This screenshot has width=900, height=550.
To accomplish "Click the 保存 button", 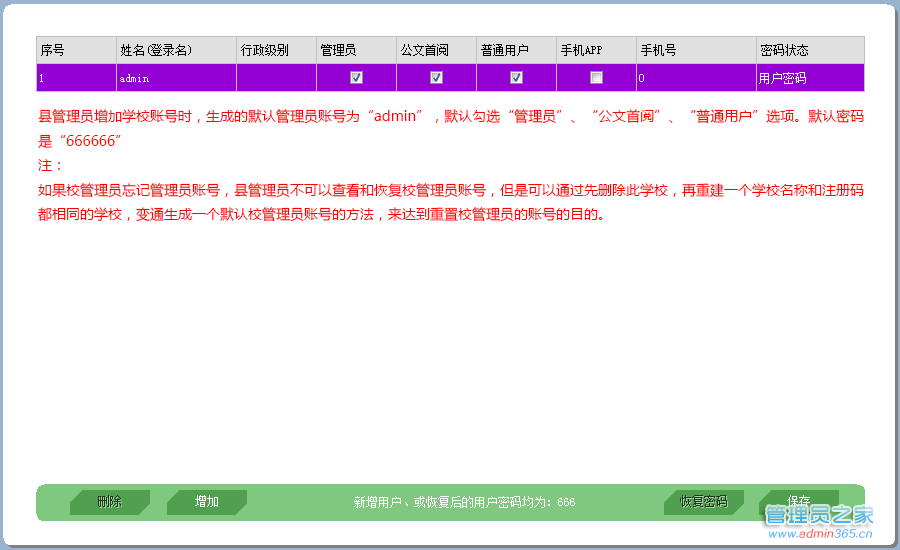I will tap(799, 502).
